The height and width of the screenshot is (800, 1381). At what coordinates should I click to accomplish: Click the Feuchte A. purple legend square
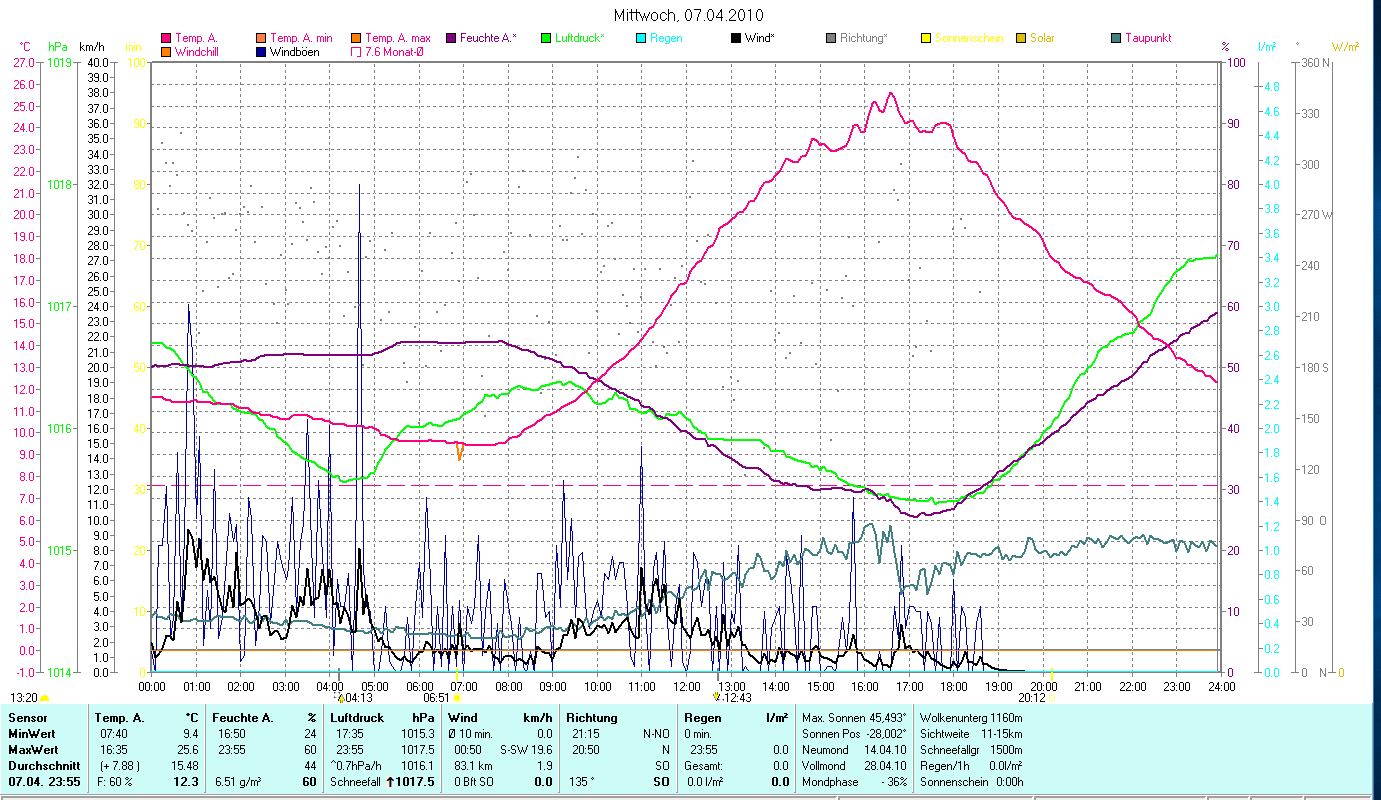point(451,38)
